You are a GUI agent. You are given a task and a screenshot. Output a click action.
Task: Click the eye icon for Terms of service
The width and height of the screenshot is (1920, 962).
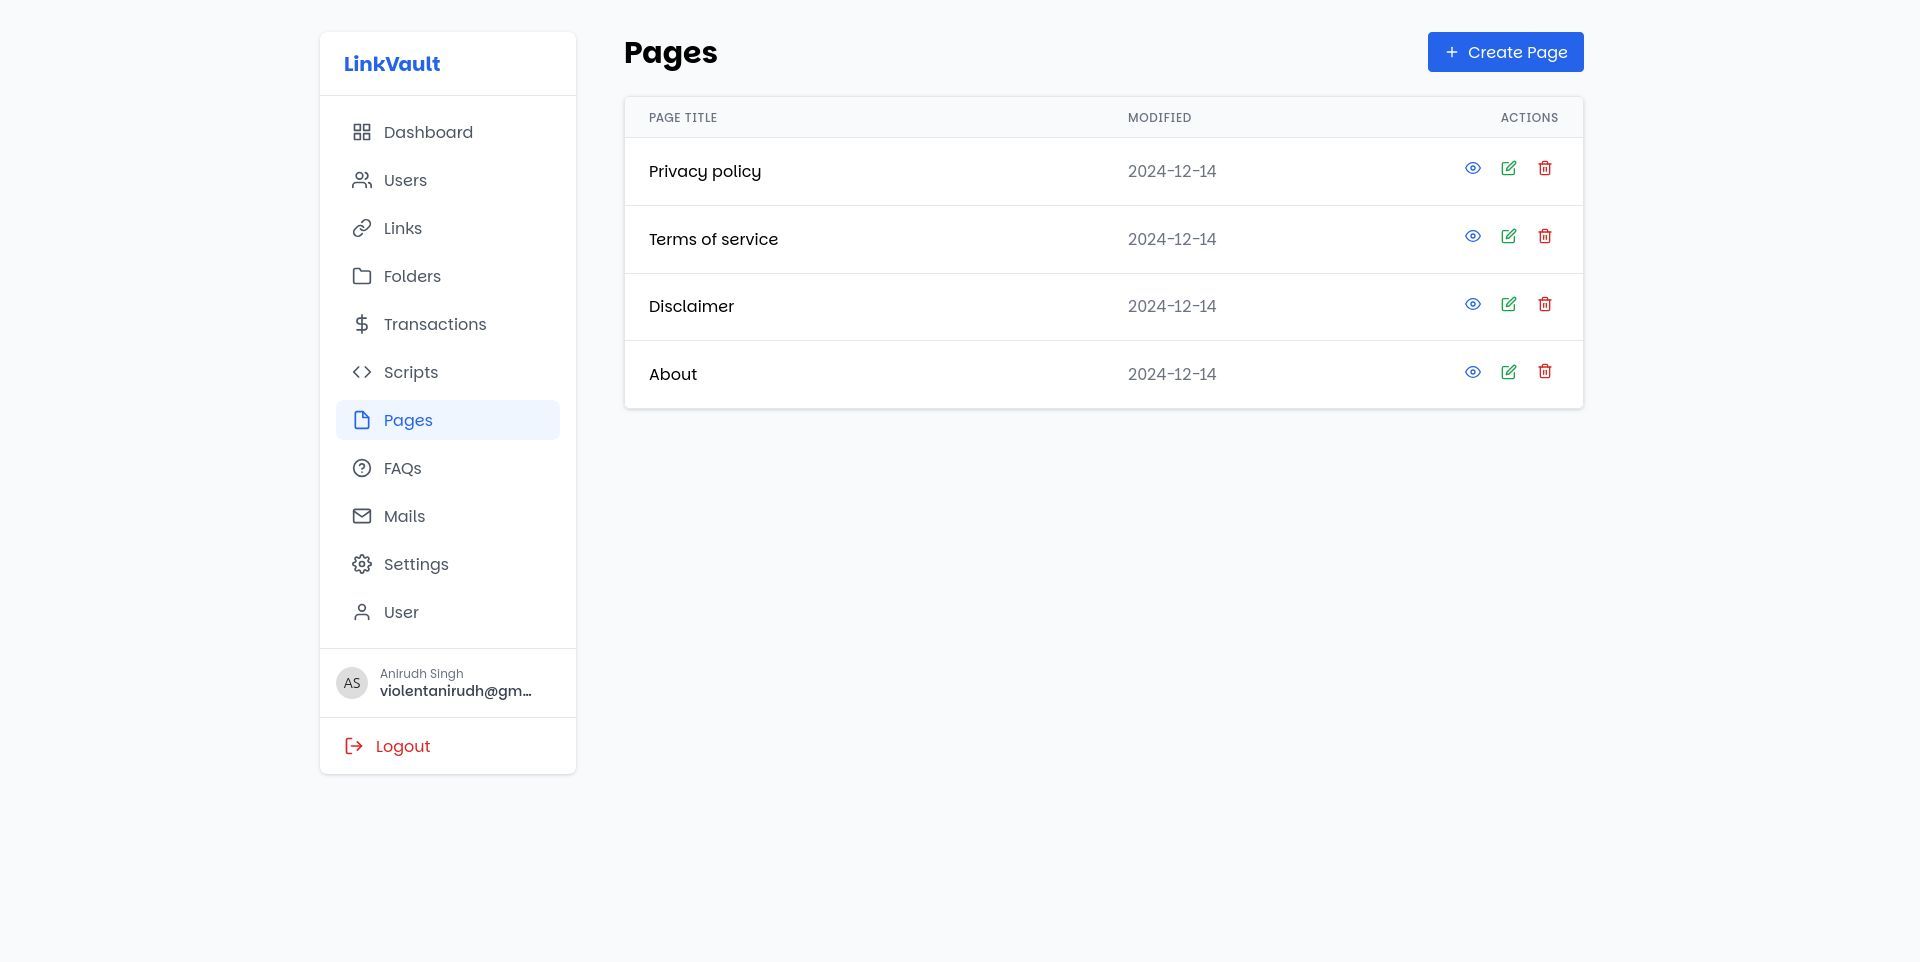pyautogui.click(x=1472, y=237)
